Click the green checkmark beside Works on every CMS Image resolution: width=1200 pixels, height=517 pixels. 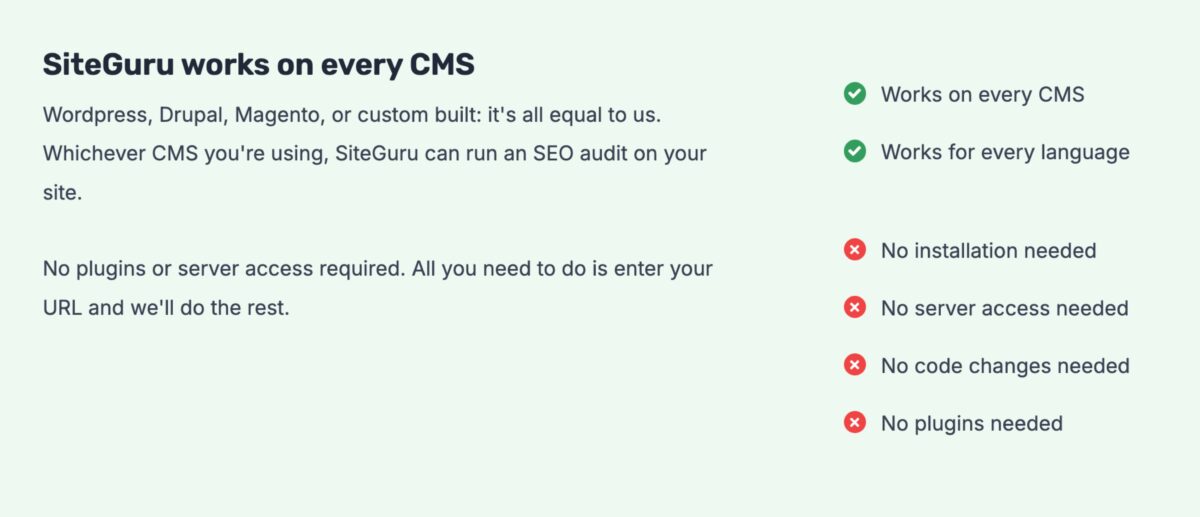854,94
